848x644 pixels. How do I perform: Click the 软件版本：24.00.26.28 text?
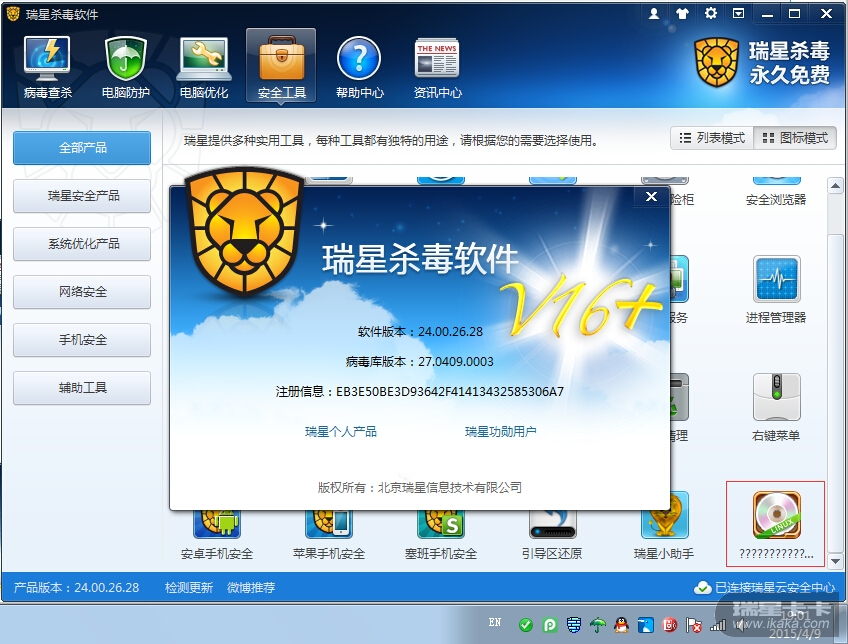(420, 331)
